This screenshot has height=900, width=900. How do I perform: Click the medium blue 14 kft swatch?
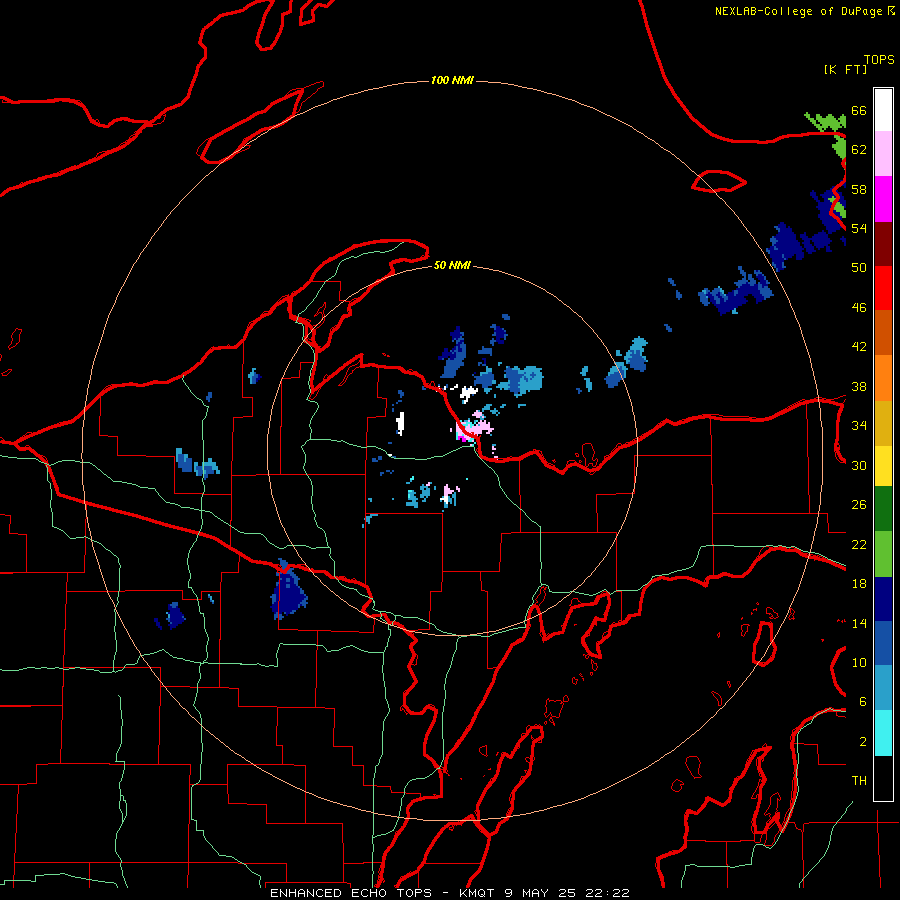coord(883,643)
